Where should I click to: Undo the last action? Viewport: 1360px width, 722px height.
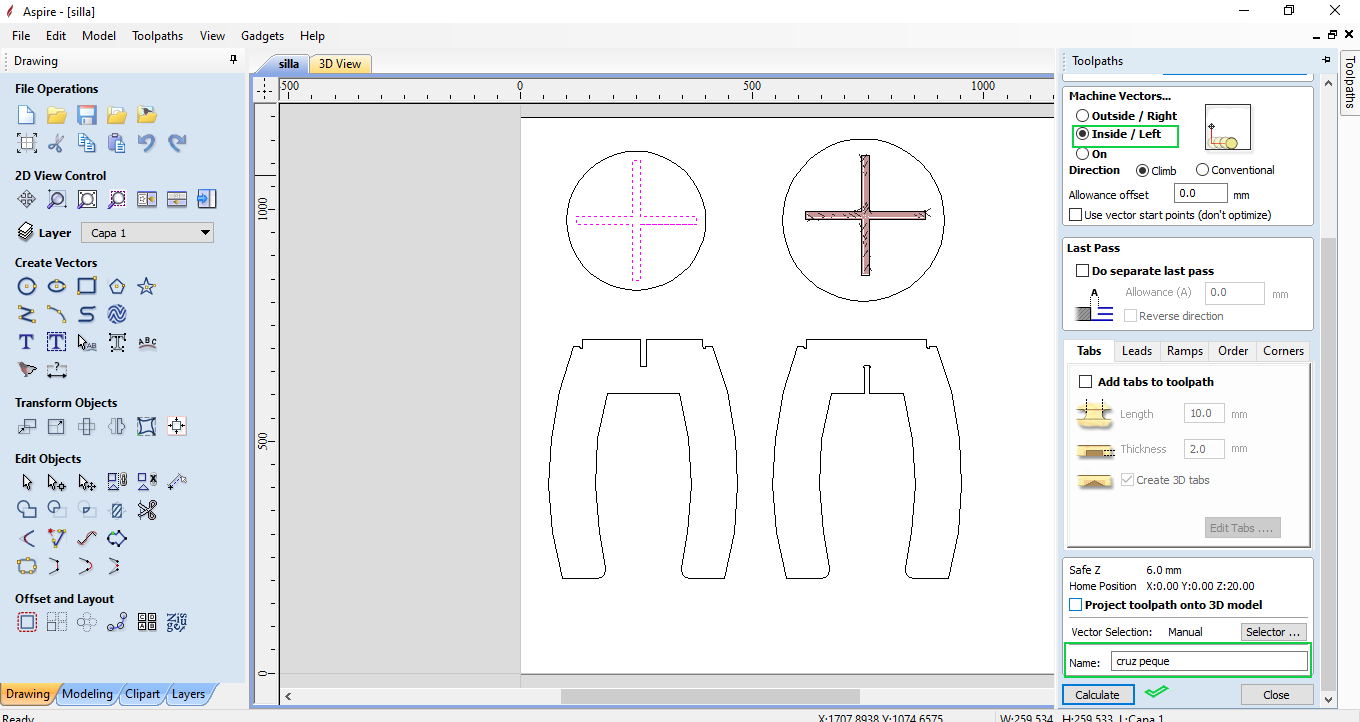147,143
